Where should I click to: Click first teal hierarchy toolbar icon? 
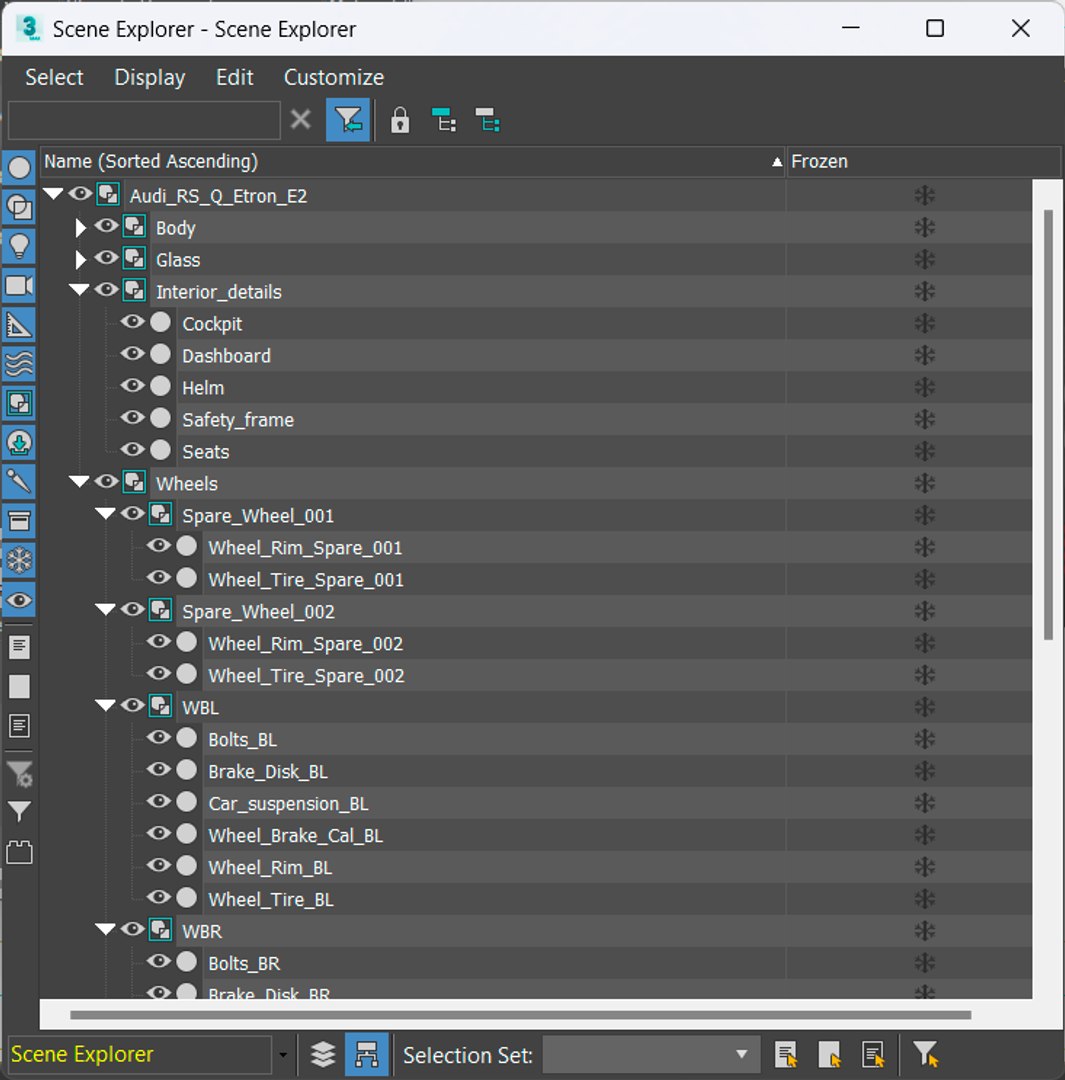(444, 120)
